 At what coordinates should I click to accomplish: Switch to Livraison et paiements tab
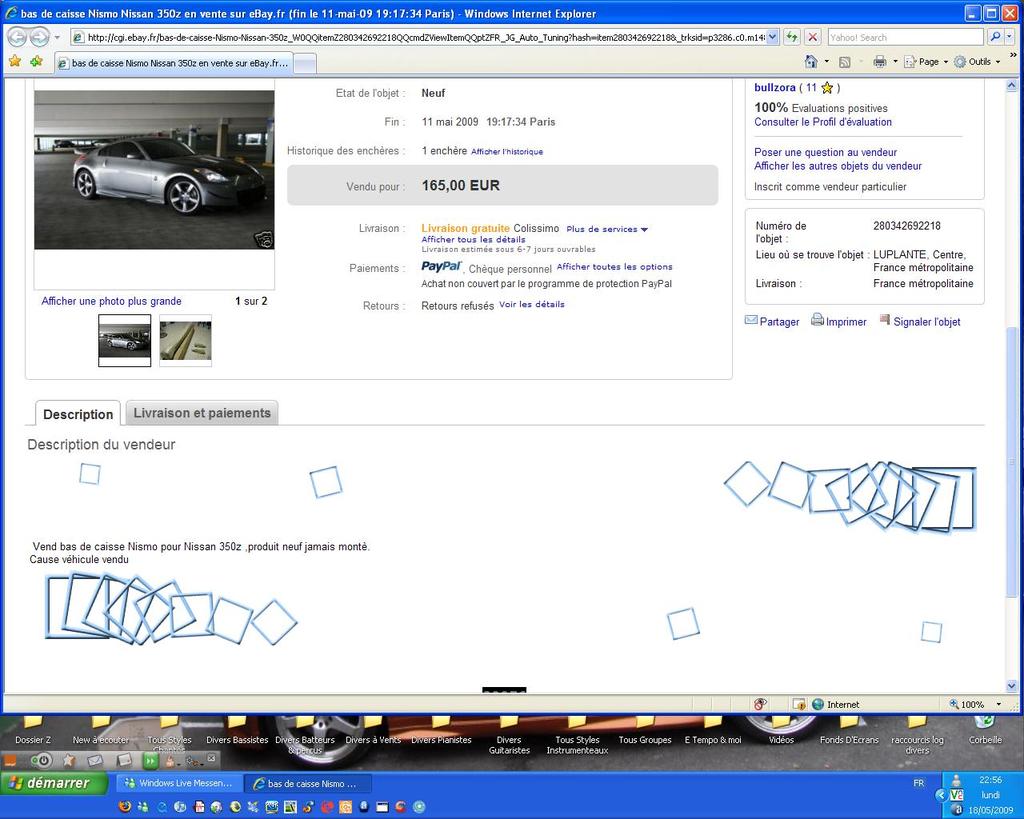(202, 413)
